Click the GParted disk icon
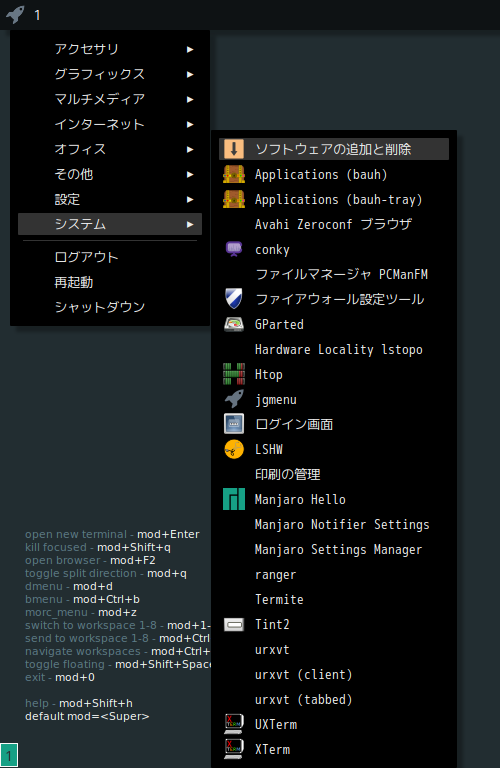The height and width of the screenshot is (768, 500). tap(234, 324)
